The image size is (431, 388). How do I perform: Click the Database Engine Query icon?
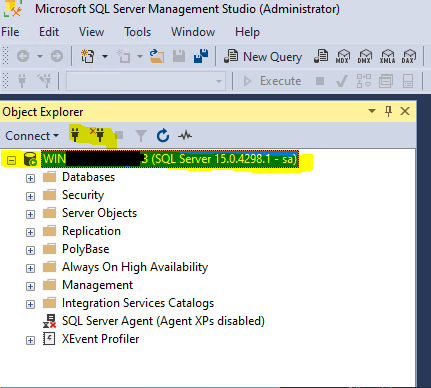[321, 56]
